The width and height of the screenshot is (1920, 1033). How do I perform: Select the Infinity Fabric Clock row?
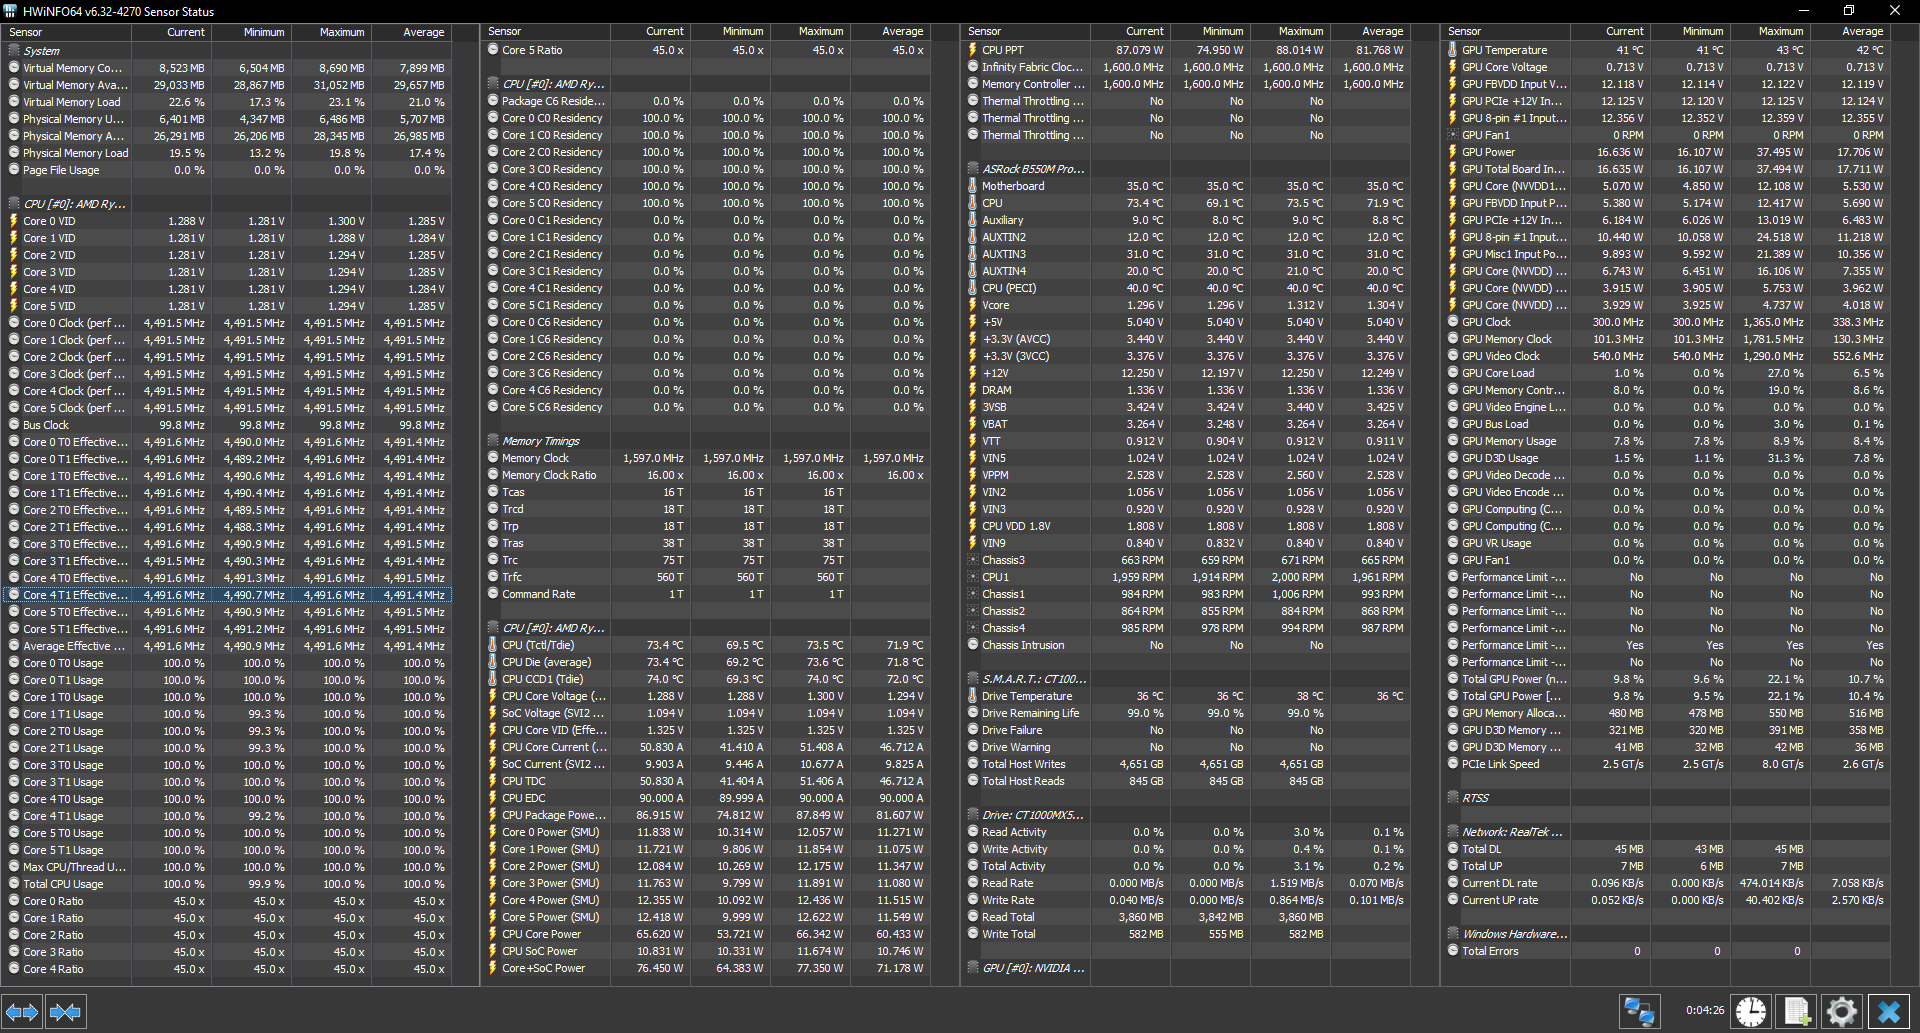click(x=1187, y=67)
